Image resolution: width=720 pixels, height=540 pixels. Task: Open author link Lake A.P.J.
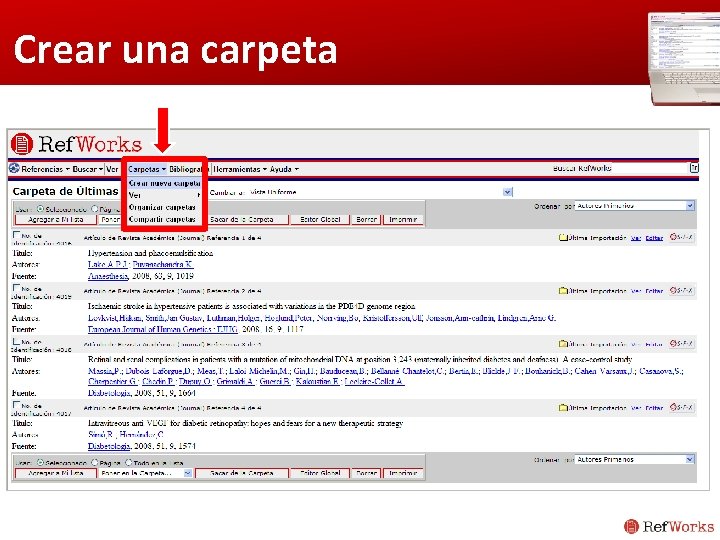(x=107, y=264)
